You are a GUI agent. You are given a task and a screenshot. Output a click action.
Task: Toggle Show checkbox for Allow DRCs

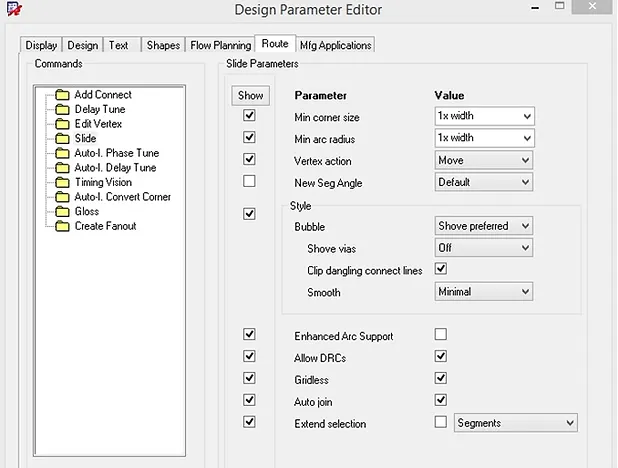(249, 356)
